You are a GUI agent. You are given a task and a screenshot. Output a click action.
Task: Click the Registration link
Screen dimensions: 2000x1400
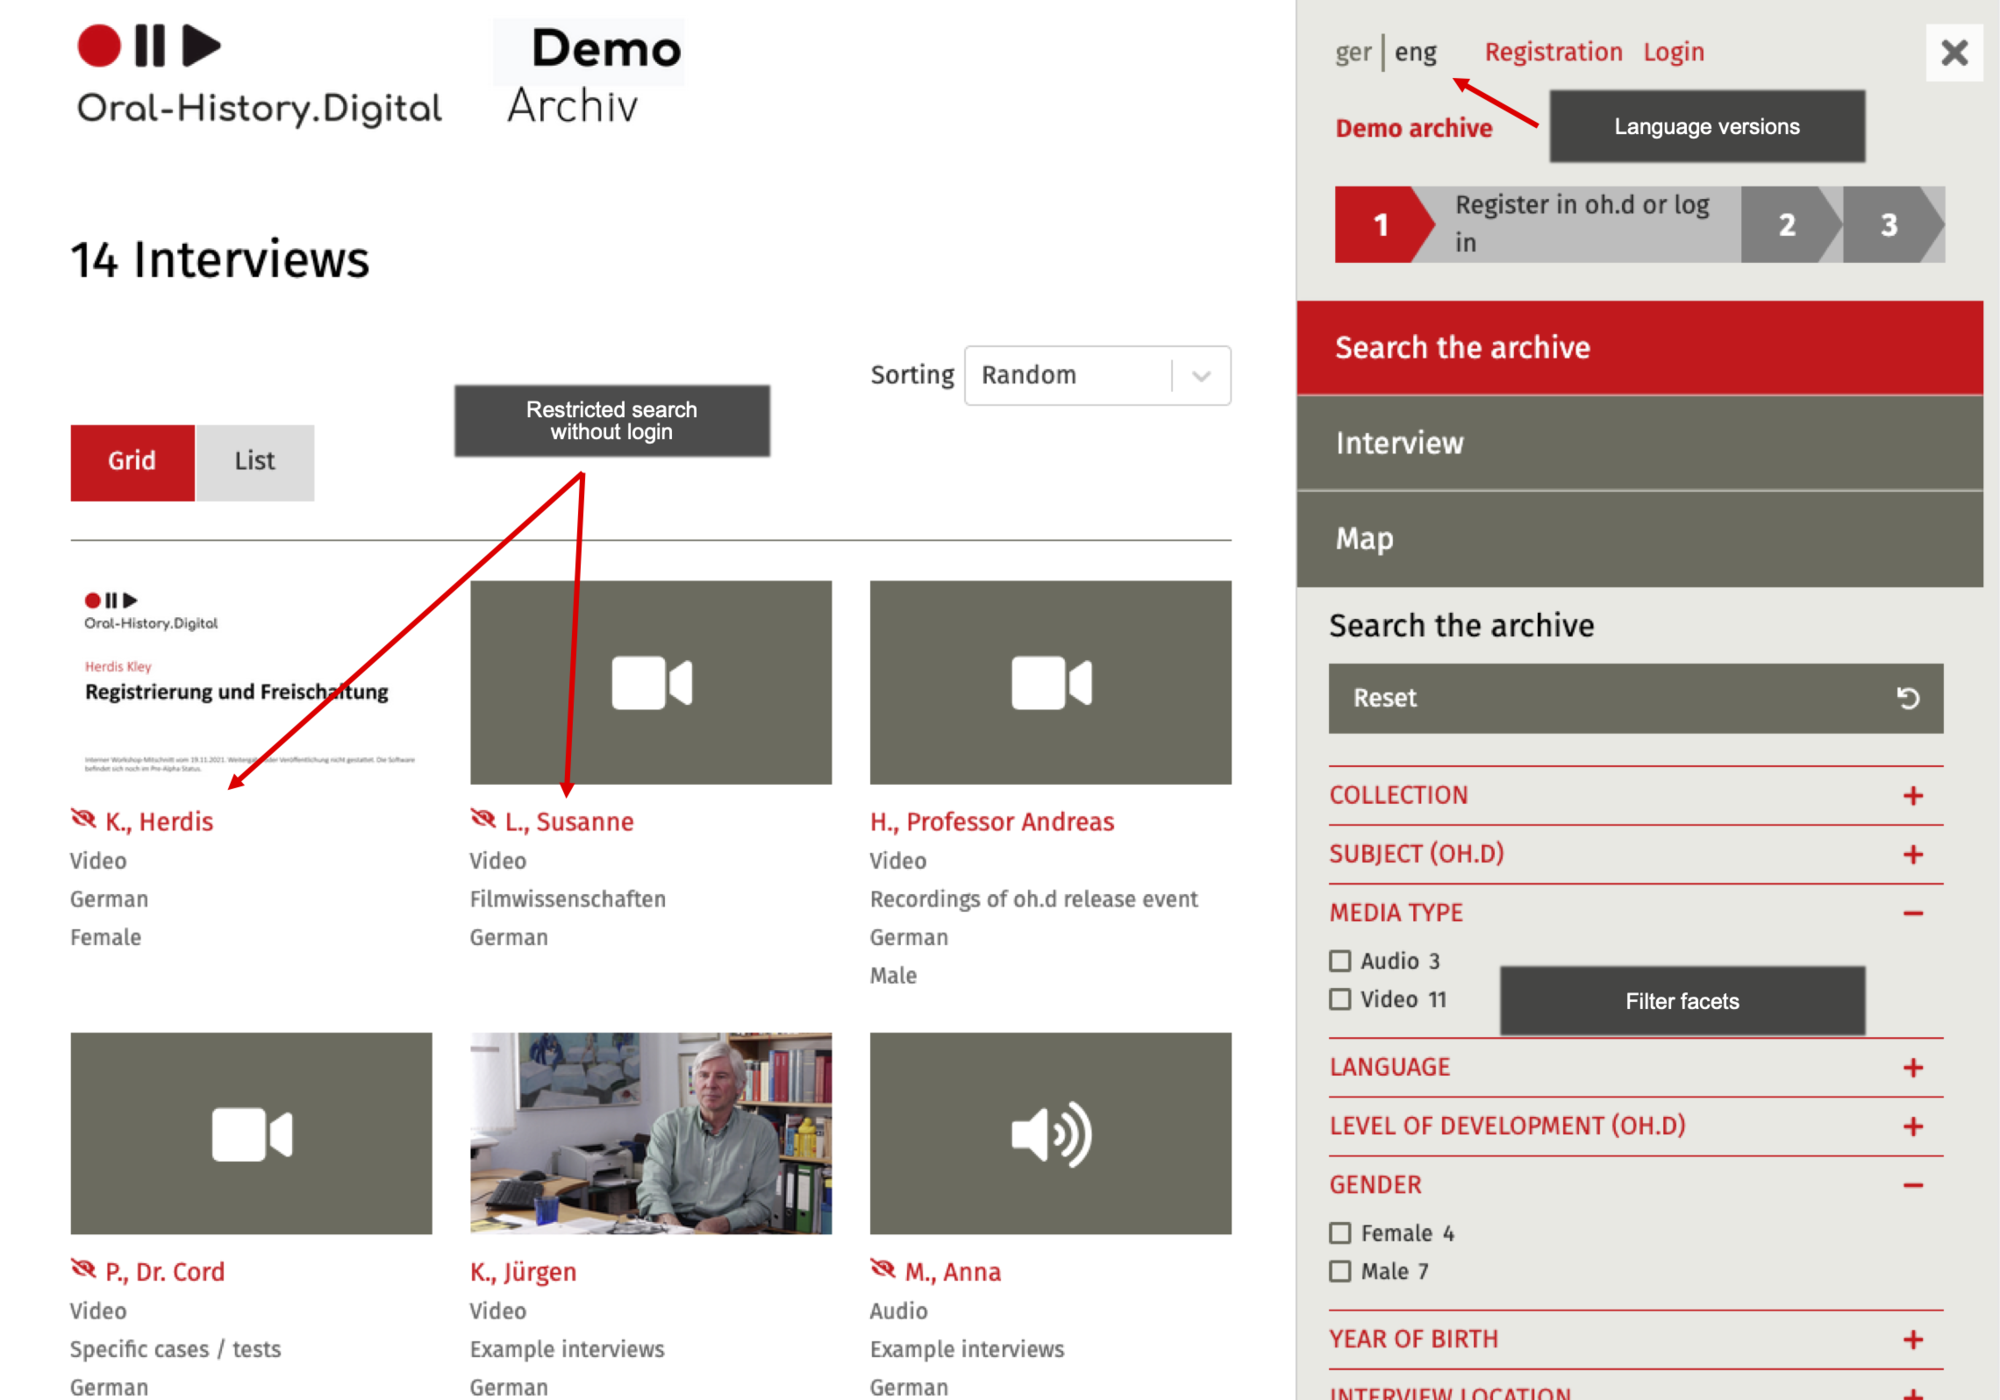(1552, 52)
